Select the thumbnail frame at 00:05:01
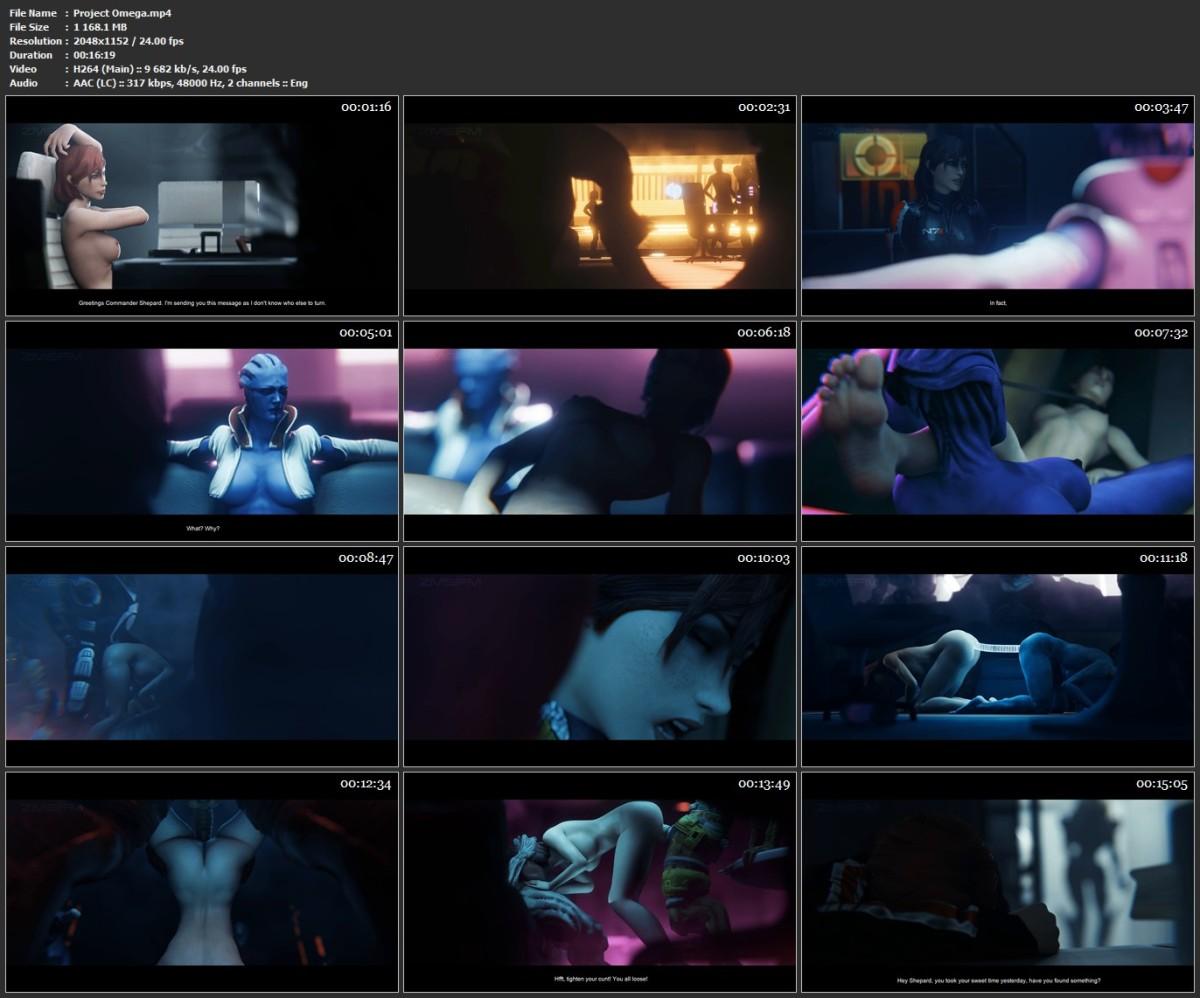 click(202, 431)
